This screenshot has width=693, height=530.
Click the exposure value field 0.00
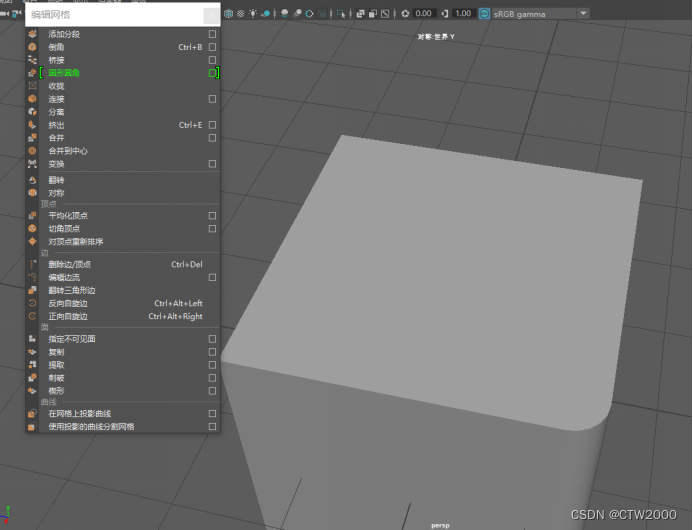pos(423,14)
